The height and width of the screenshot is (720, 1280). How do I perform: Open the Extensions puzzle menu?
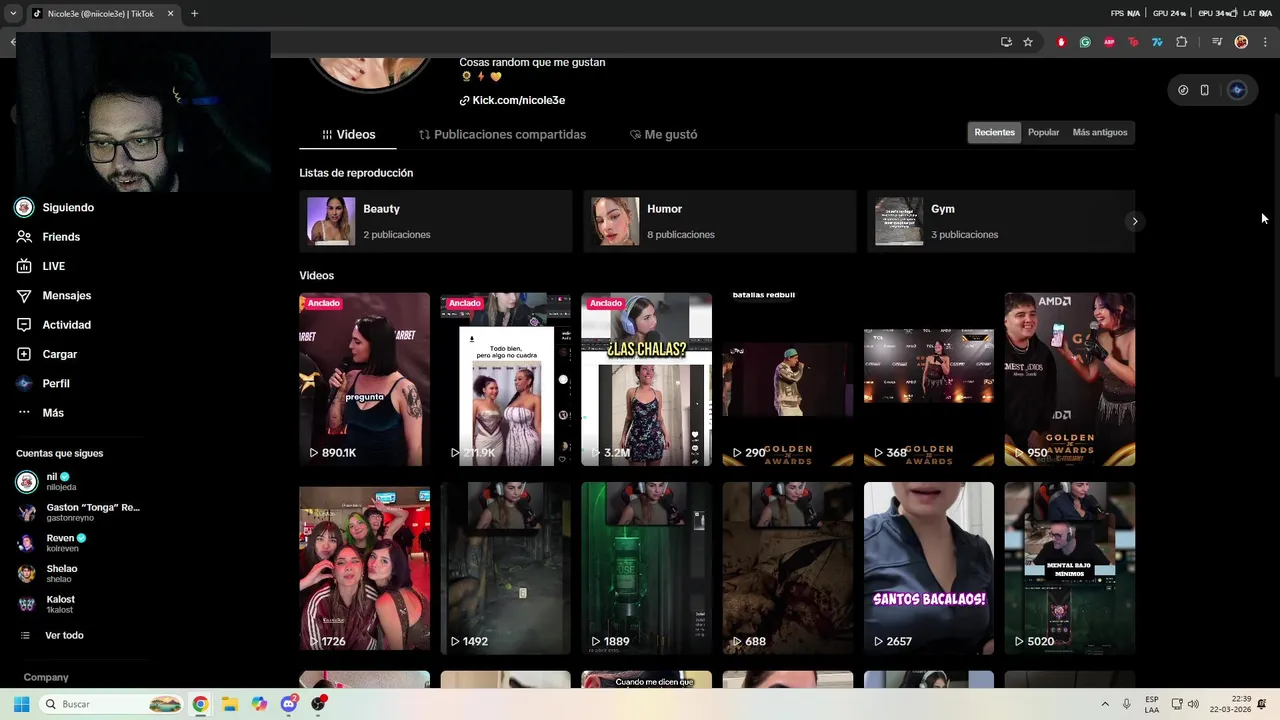[x=1182, y=42]
